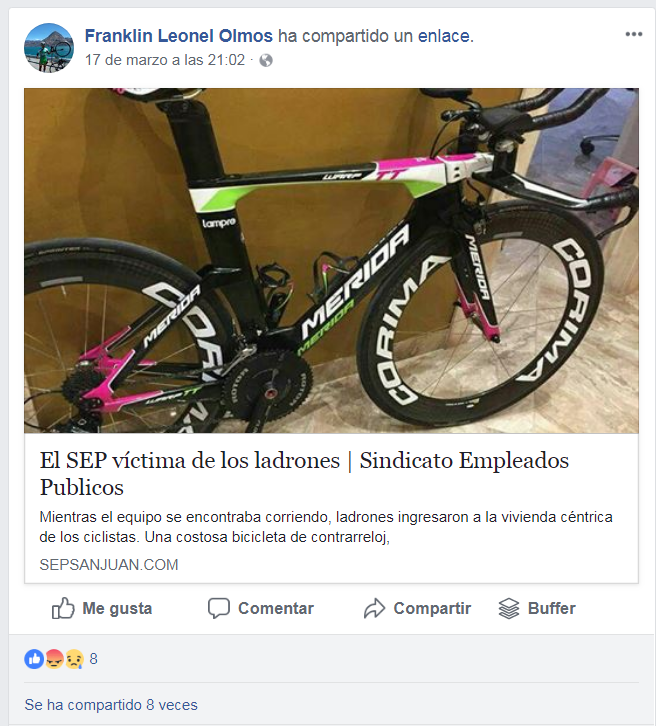Image resolution: width=656 pixels, height=726 pixels.
Task: Open Franklin Leonel Olmos profile picture
Action: [49, 48]
